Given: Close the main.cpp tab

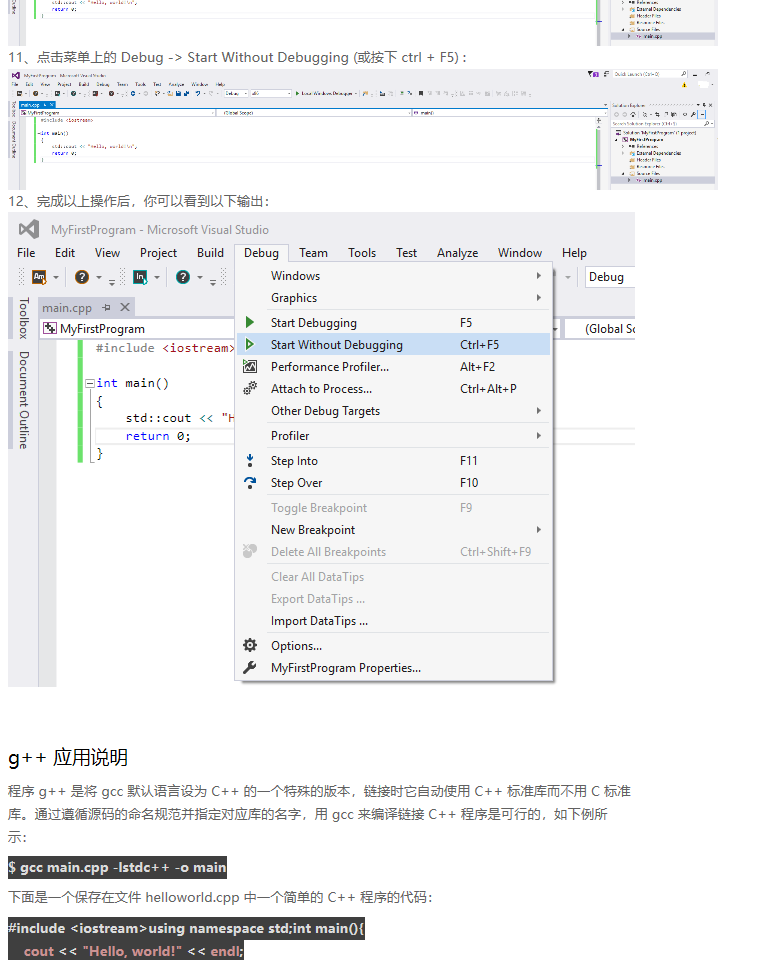Looking at the screenshot, I should (x=125, y=307).
